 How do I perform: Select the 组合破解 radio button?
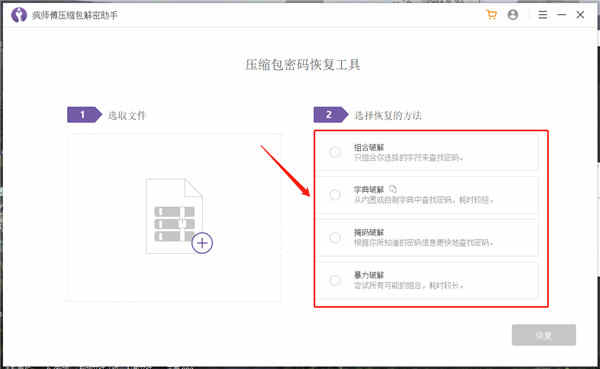[335, 152]
